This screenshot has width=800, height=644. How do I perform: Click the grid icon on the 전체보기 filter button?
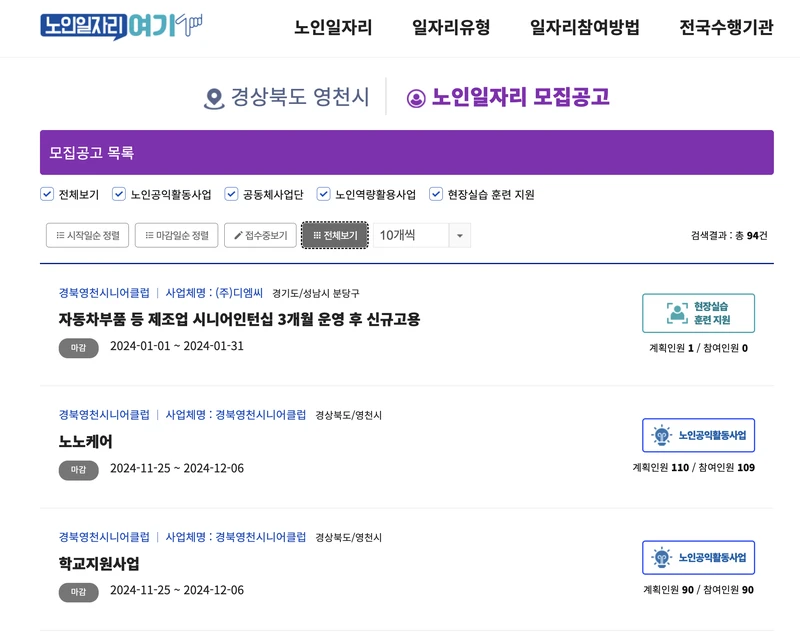(x=319, y=234)
